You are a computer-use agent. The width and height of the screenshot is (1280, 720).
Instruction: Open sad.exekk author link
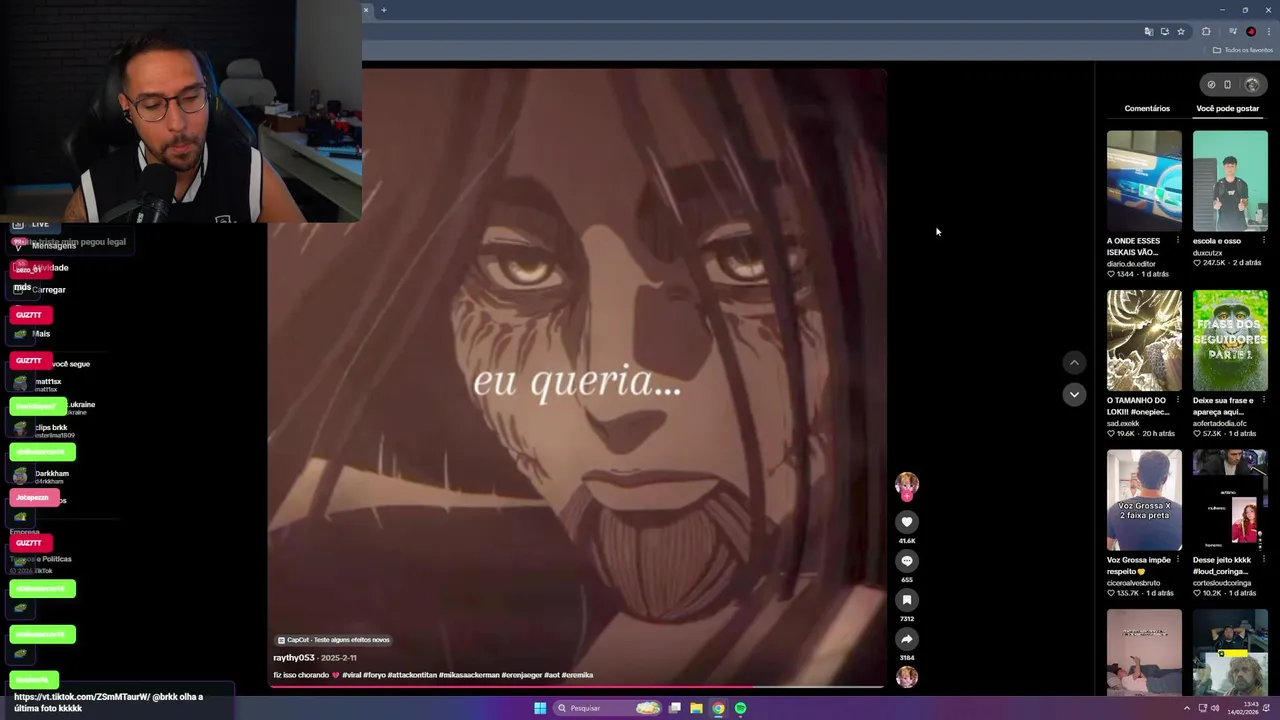1123,423
